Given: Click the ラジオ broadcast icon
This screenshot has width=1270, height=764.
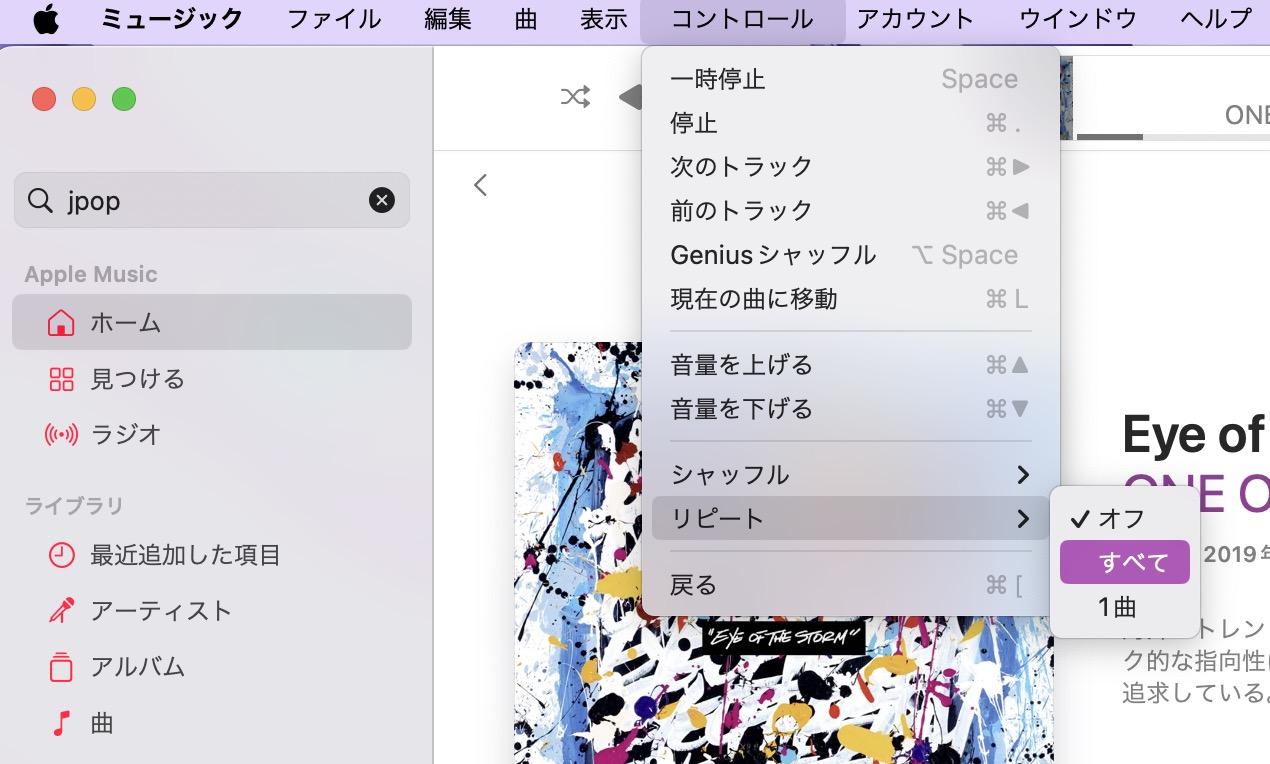Looking at the screenshot, I should tap(61, 435).
